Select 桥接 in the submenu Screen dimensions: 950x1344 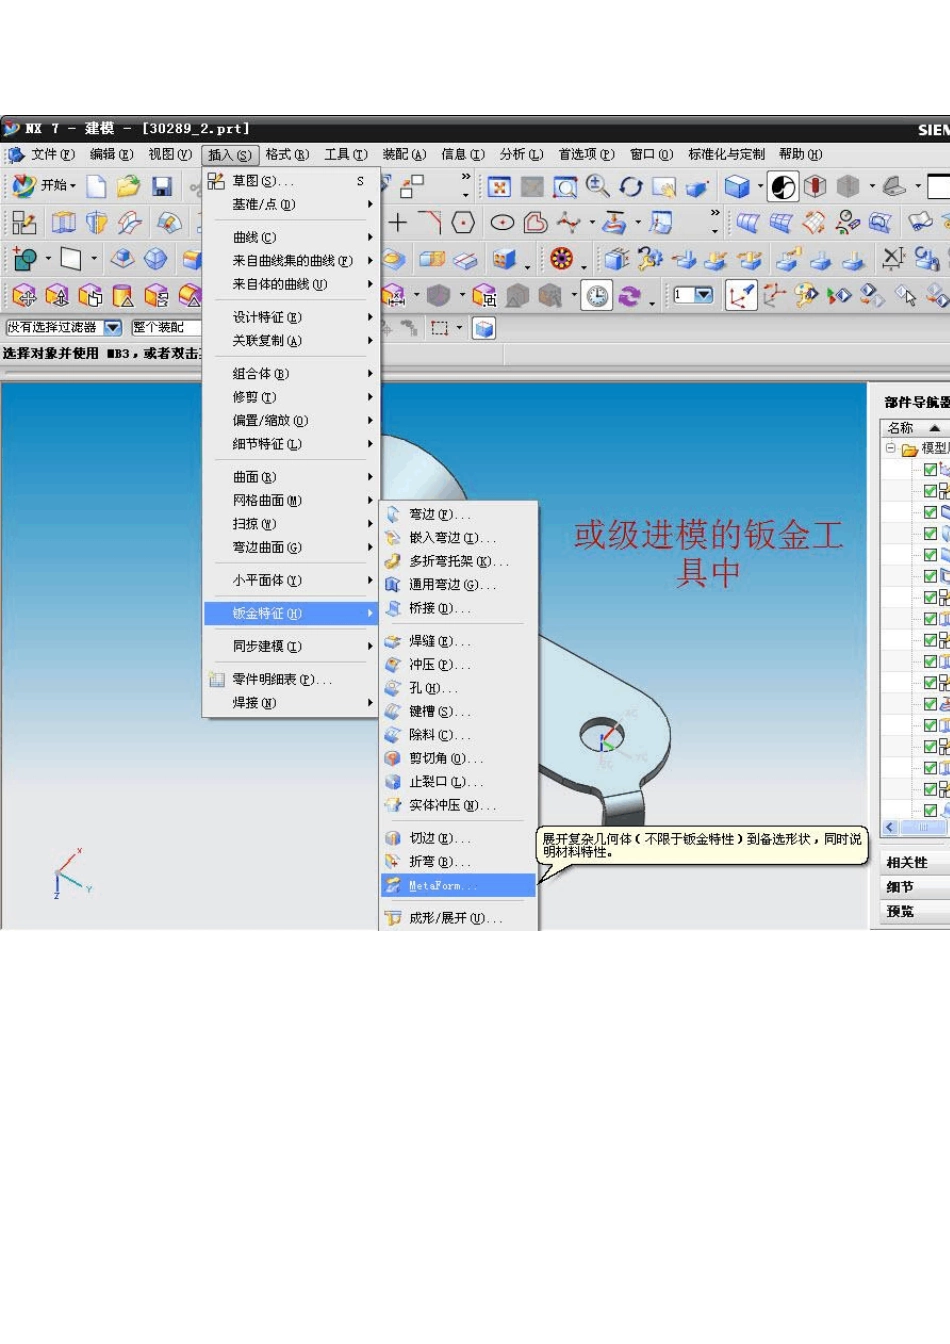tap(459, 608)
